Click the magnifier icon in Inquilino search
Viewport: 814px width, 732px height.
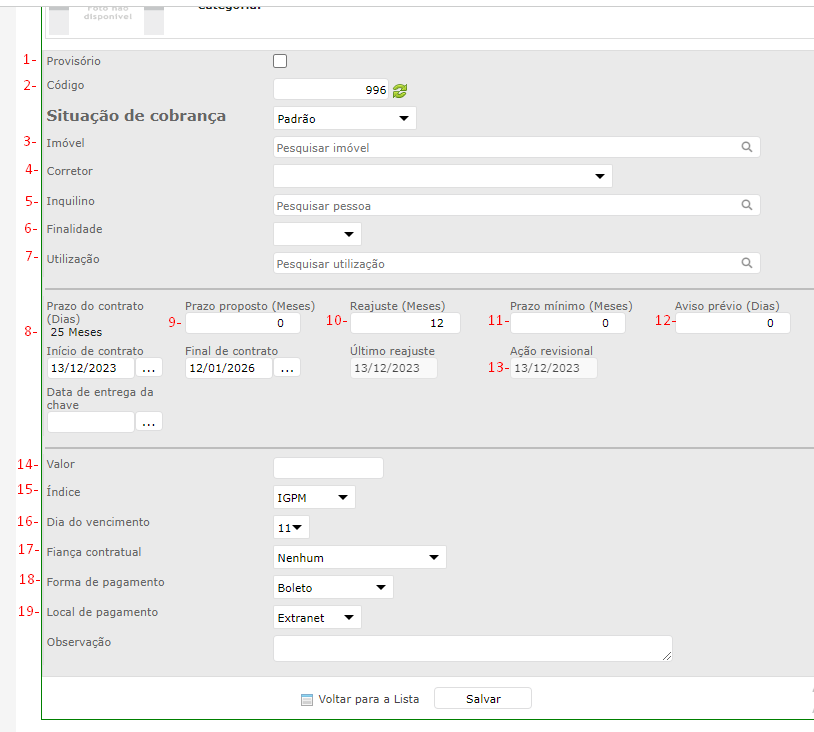click(746, 205)
